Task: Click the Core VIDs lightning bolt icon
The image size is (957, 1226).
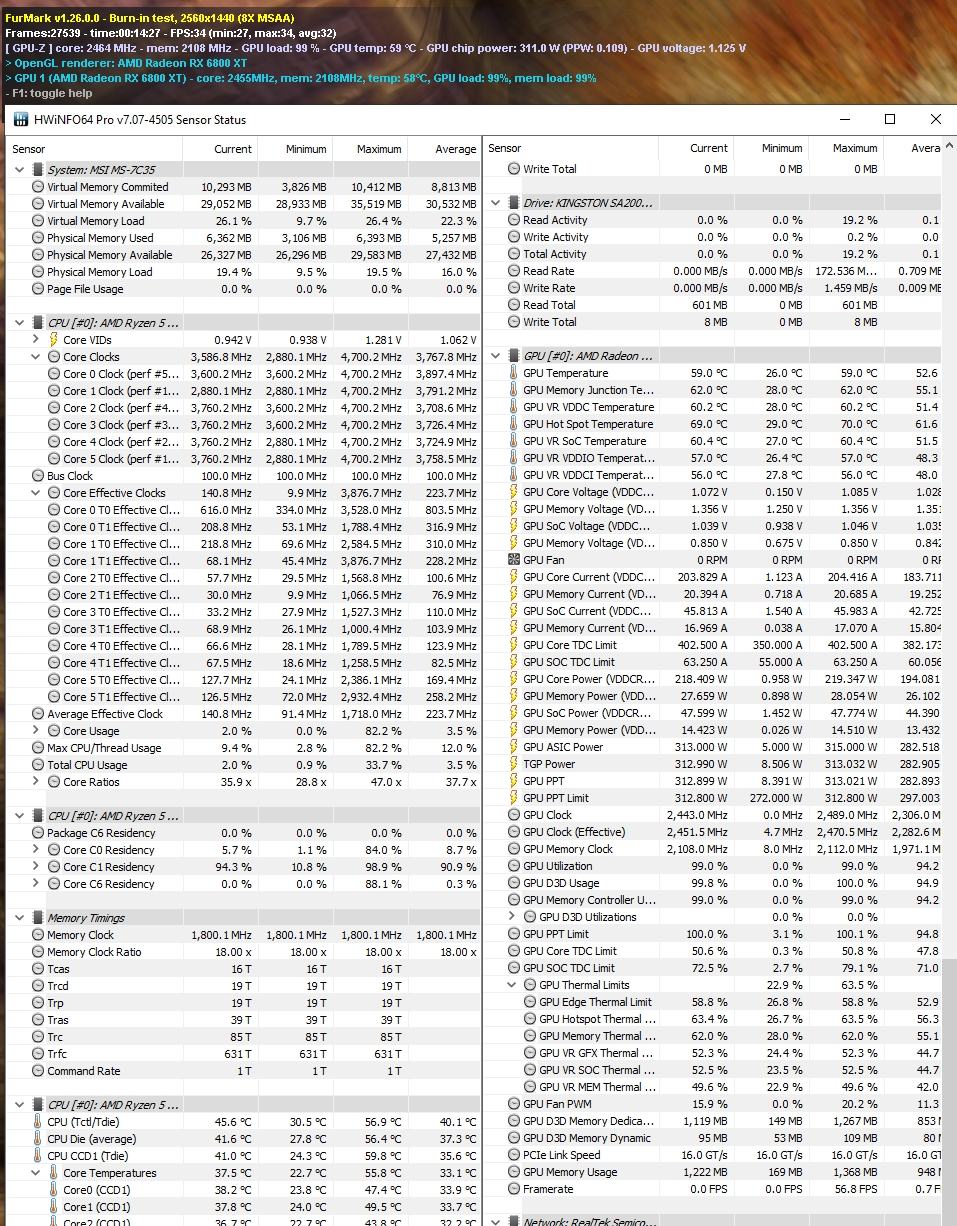Action: pyautogui.click(x=54, y=340)
